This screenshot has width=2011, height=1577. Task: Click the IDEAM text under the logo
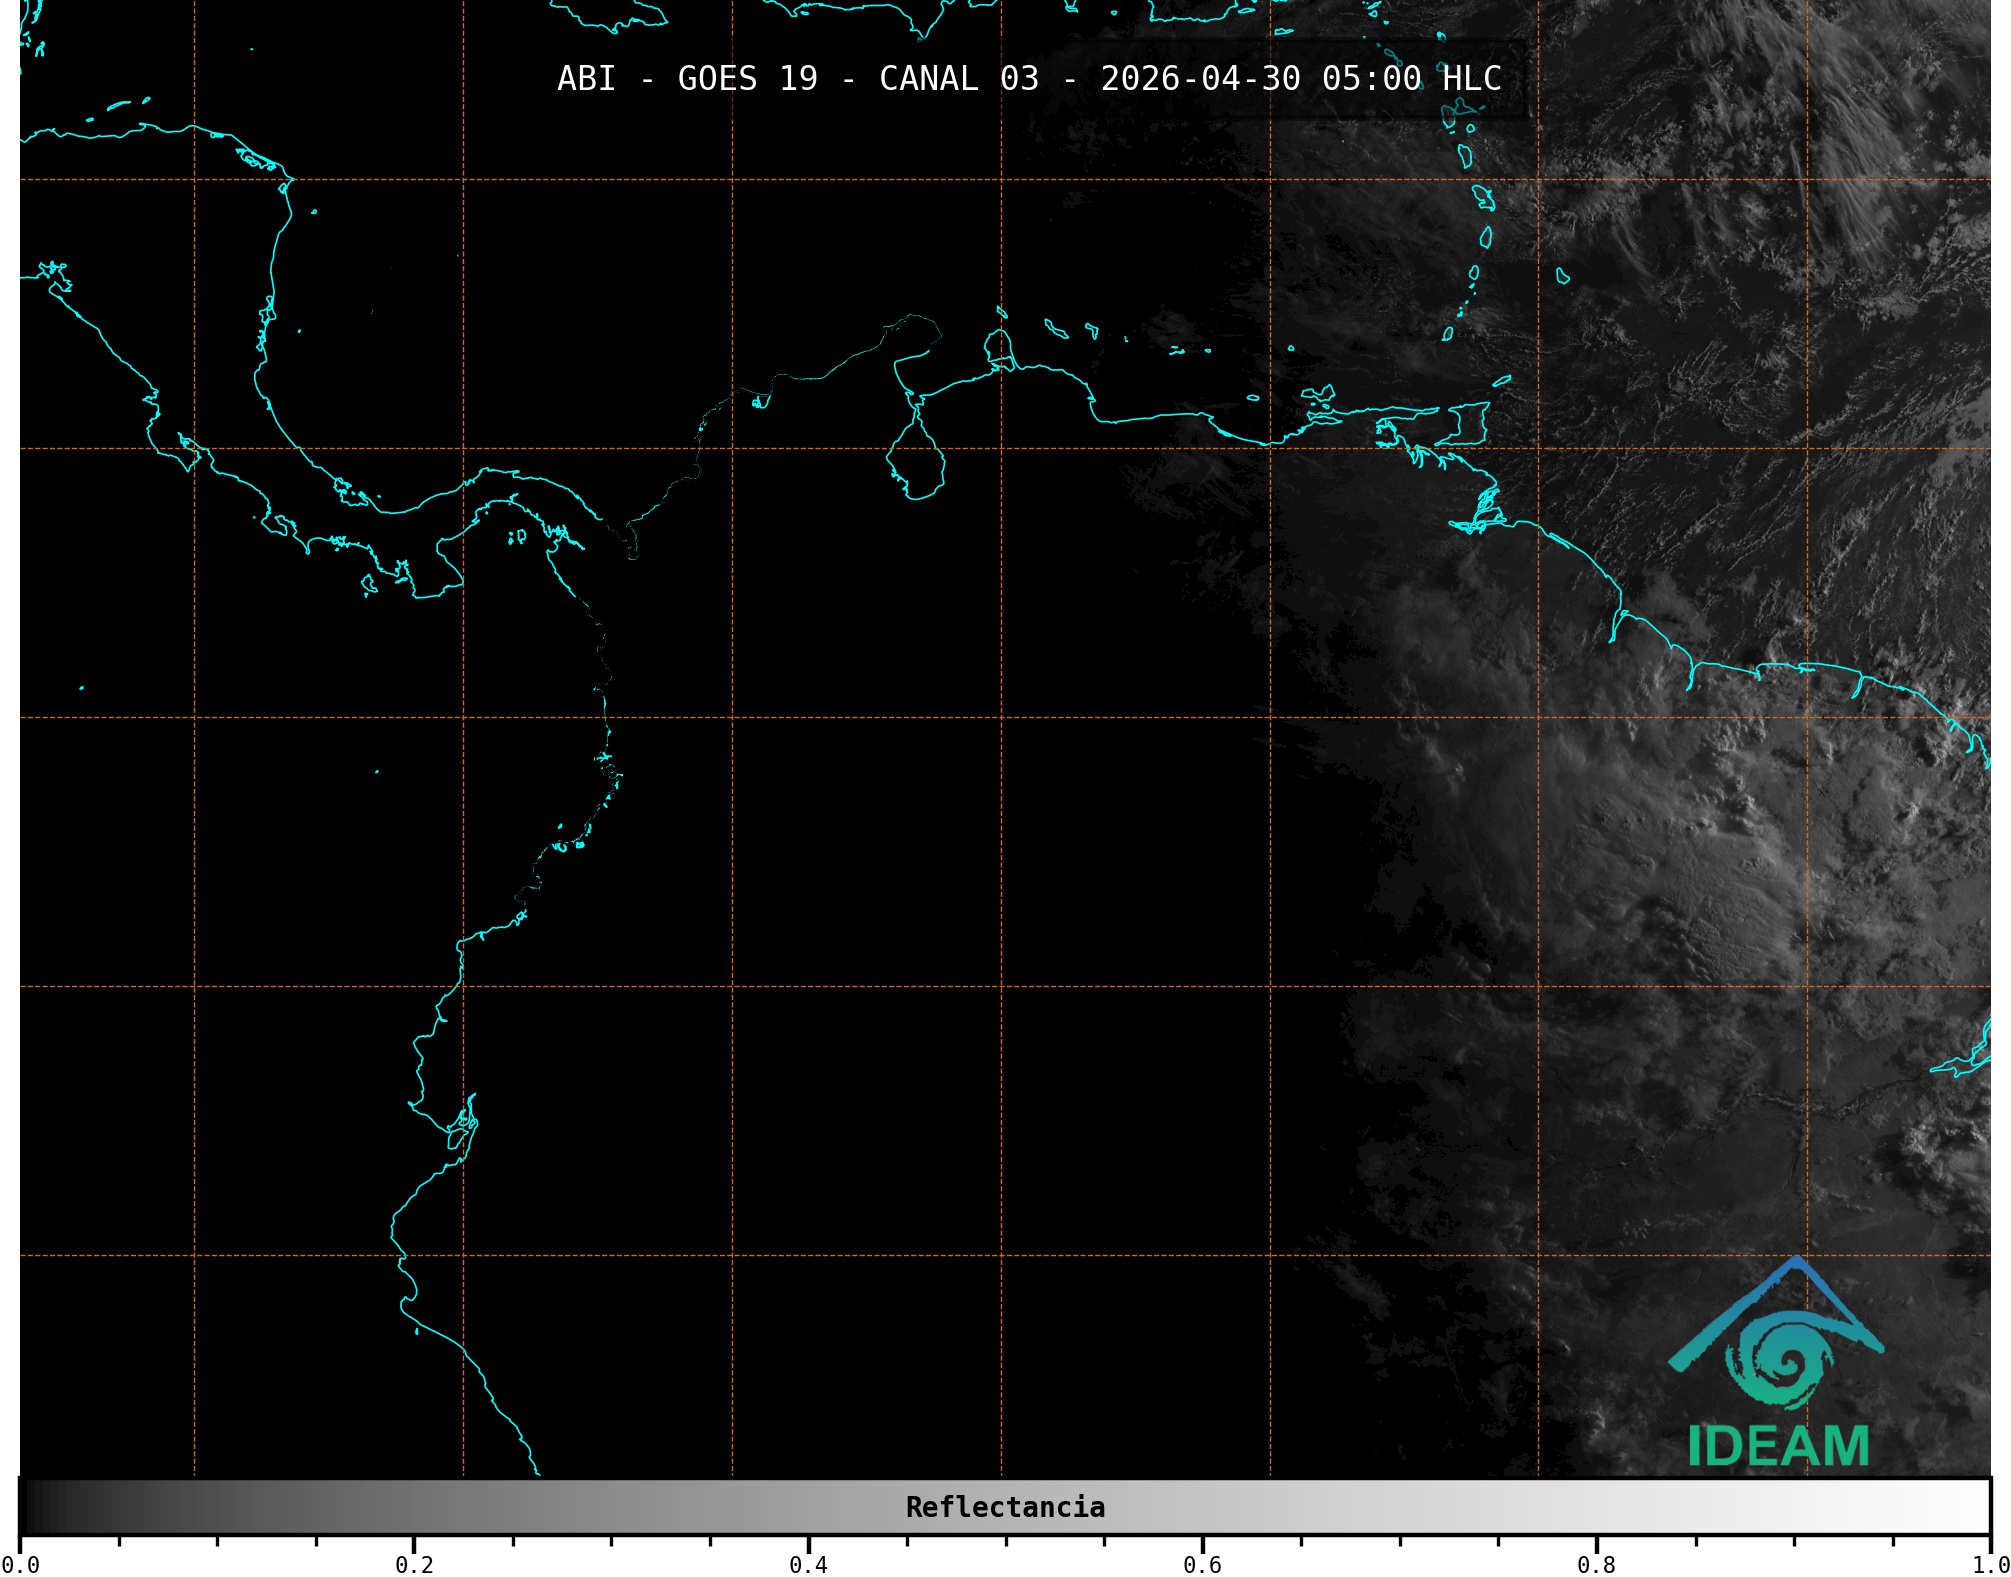click(1778, 1446)
